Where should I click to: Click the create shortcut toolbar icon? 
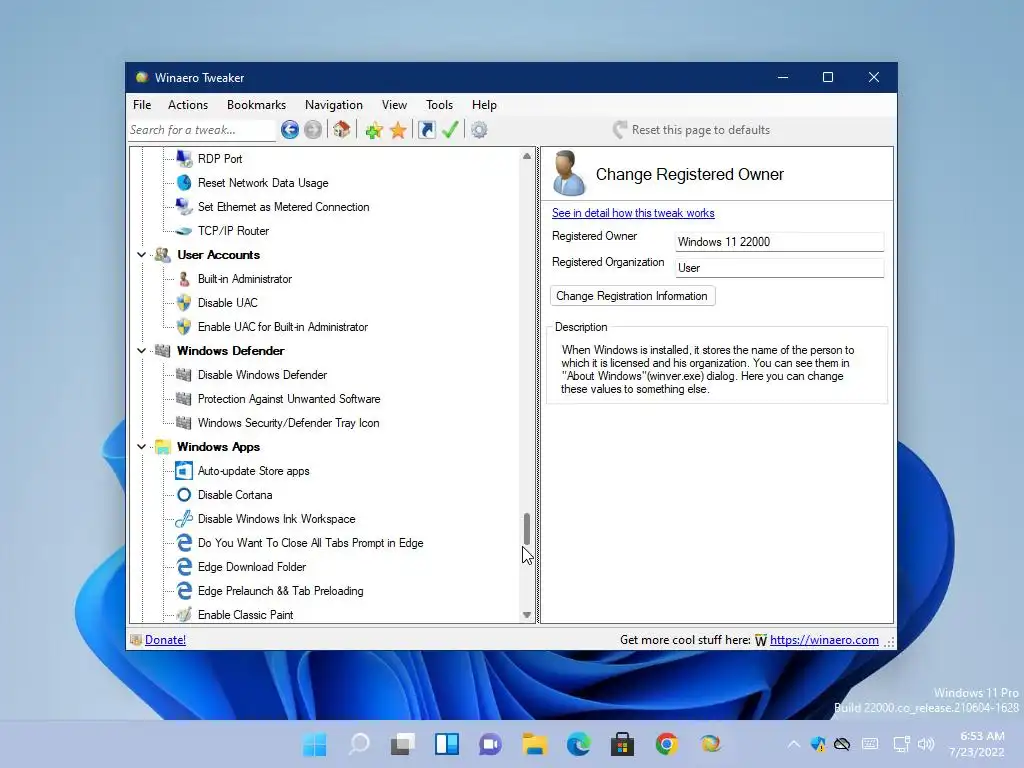point(426,130)
